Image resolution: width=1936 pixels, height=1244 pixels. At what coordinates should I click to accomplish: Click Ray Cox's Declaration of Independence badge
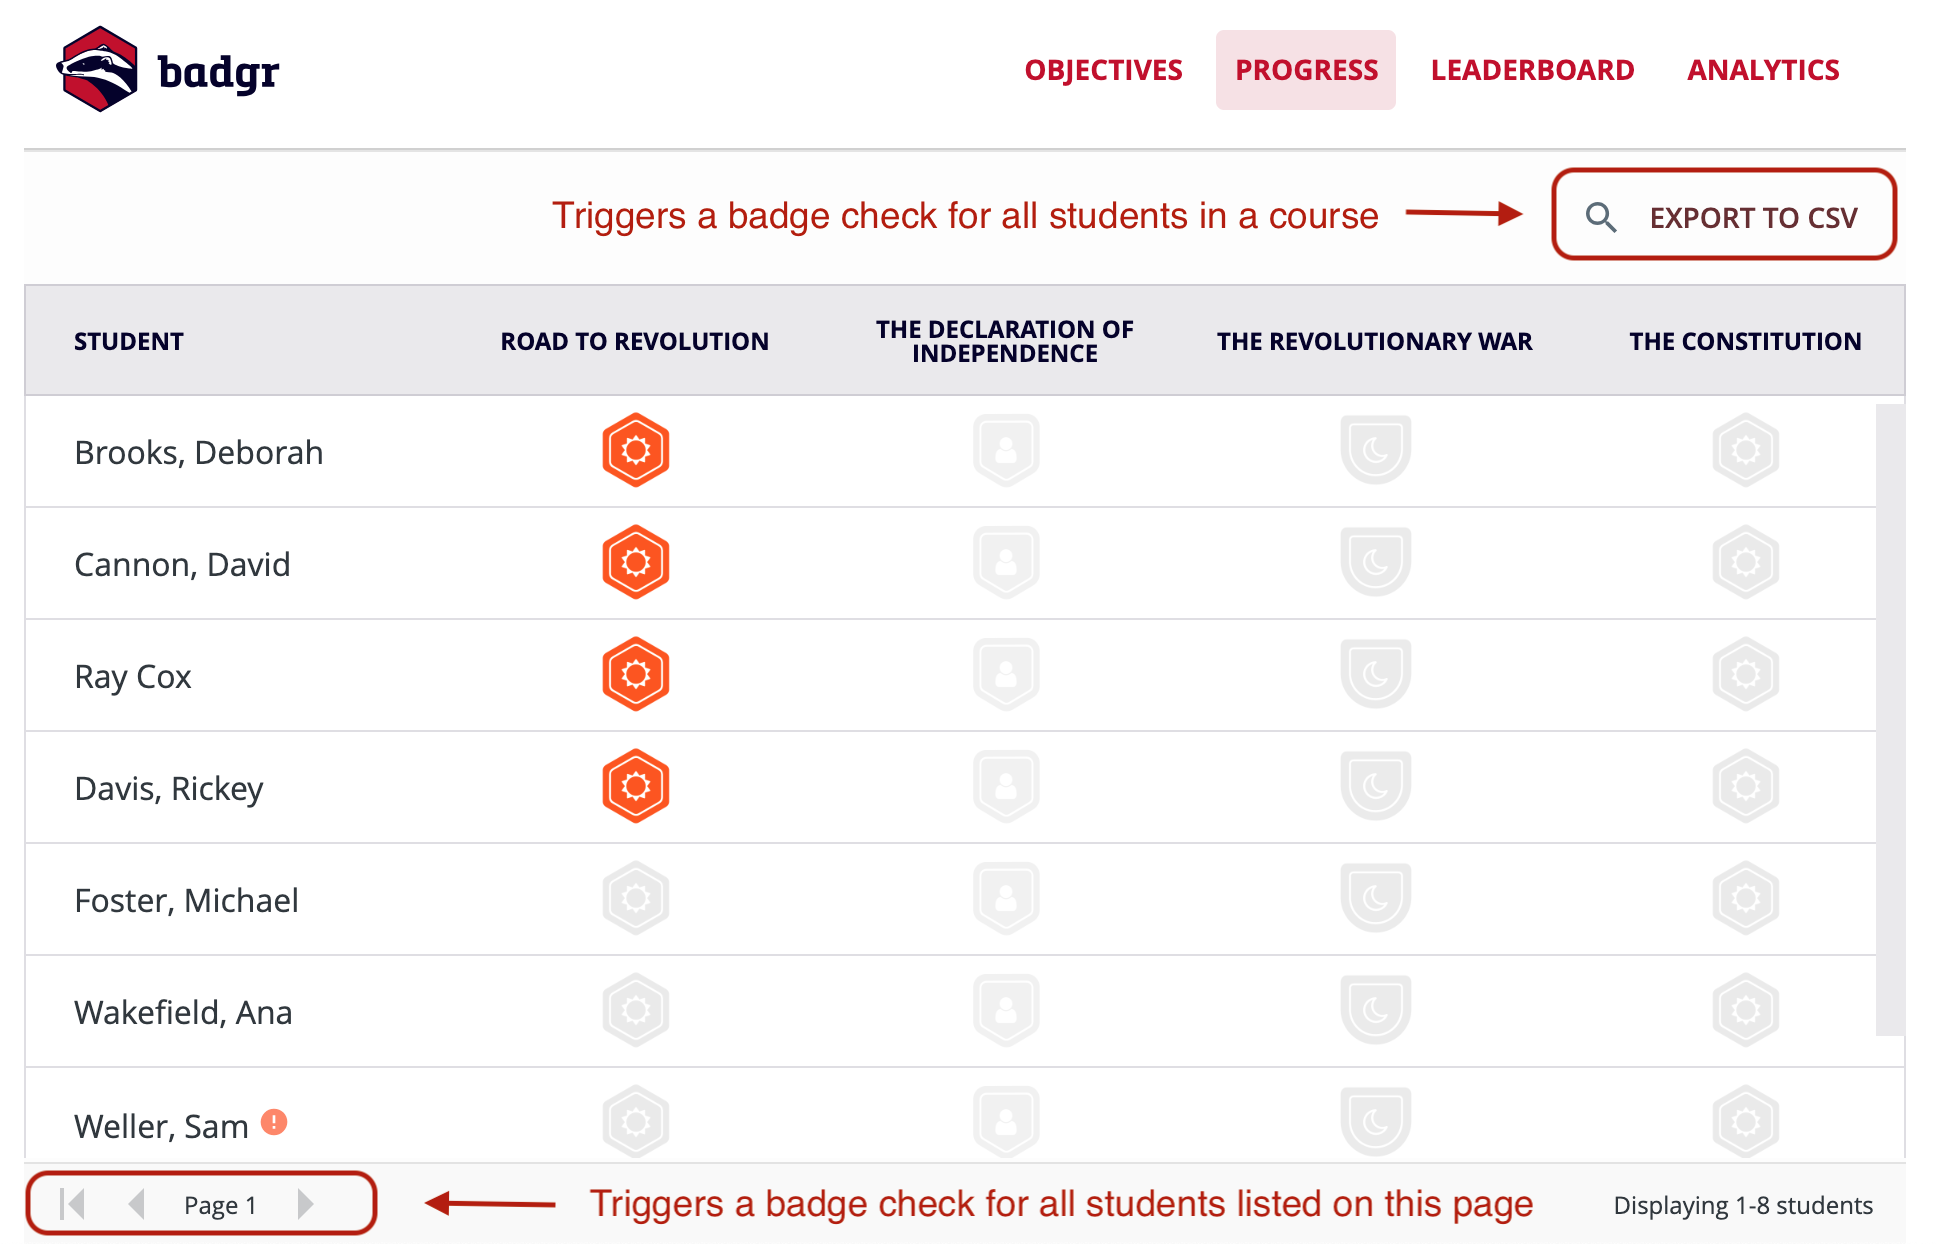1006,674
